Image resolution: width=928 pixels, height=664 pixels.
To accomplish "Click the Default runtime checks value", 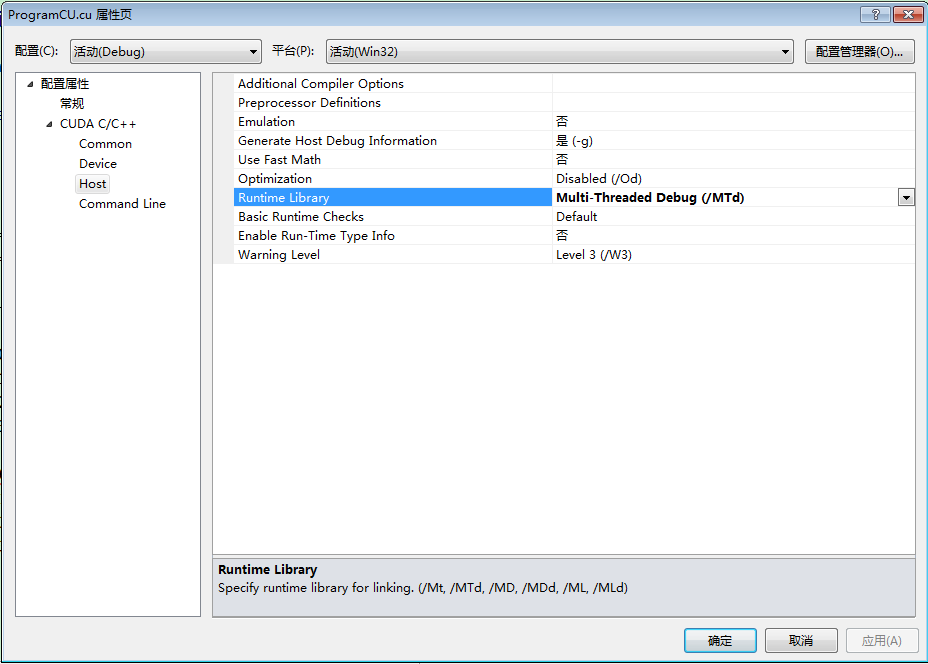I will click(x=576, y=216).
